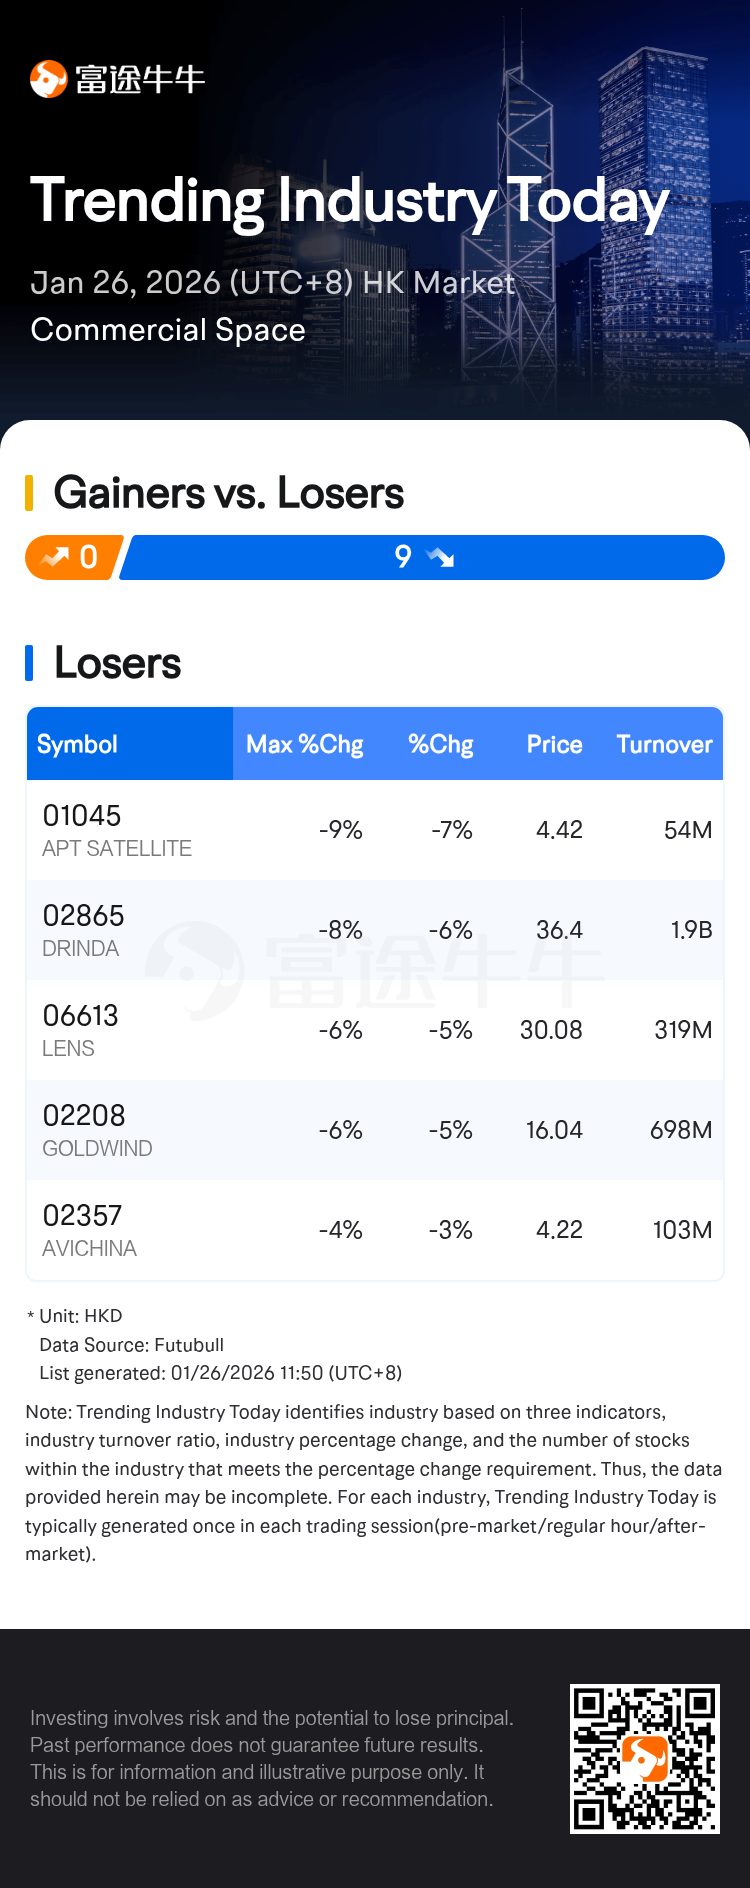750x1888 pixels.
Task: Click the orange gainers arrow icon
Action: click(54, 557)
